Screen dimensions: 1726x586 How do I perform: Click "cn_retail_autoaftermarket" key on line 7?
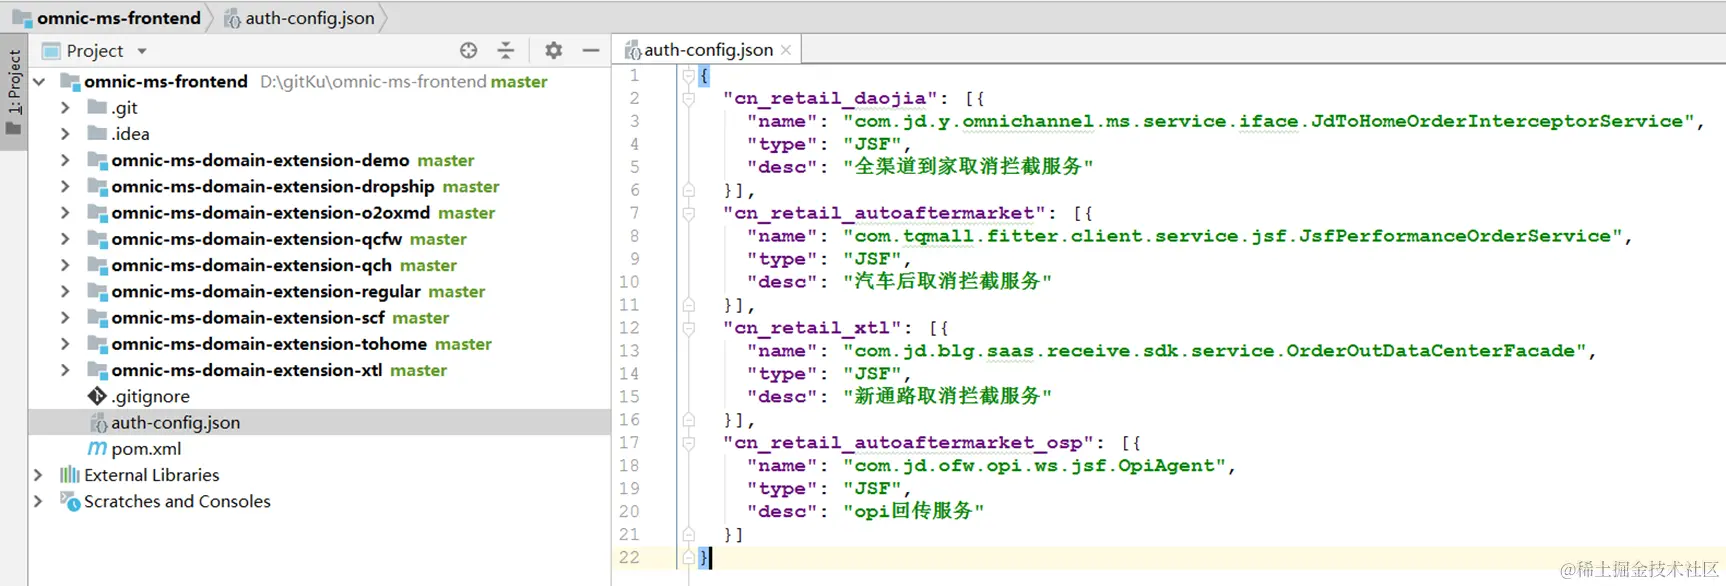pos(885,213)
